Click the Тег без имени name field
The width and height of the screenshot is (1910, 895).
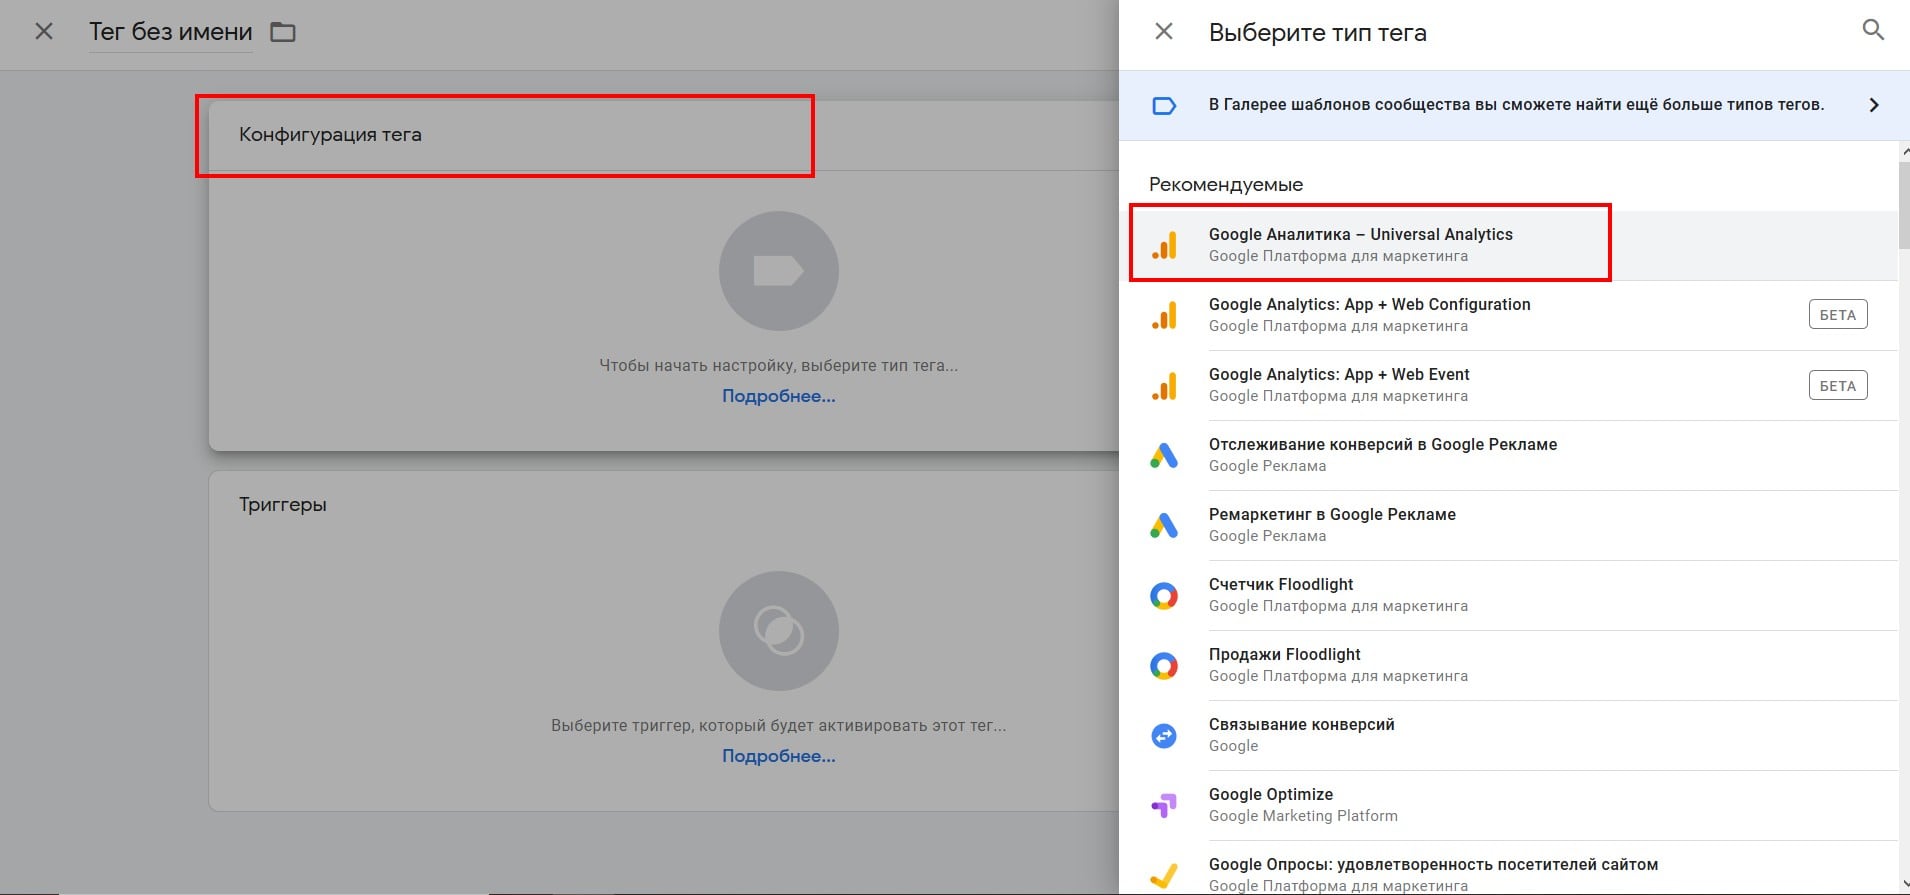coord(170,33)
